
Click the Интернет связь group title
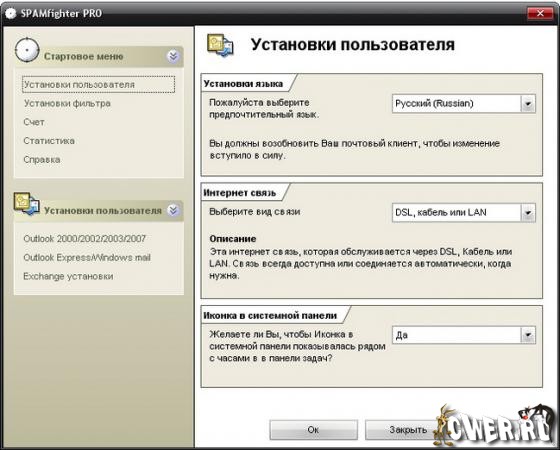(240, 193)
